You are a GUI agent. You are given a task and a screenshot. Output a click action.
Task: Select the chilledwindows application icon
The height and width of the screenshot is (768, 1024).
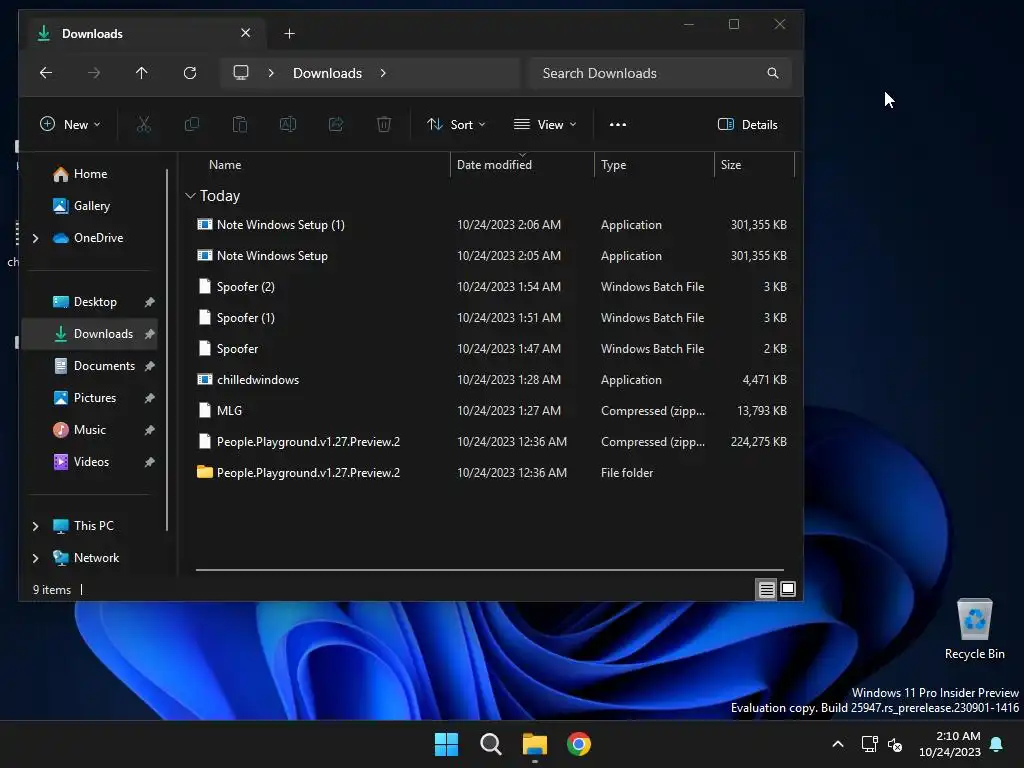point(204,379)
